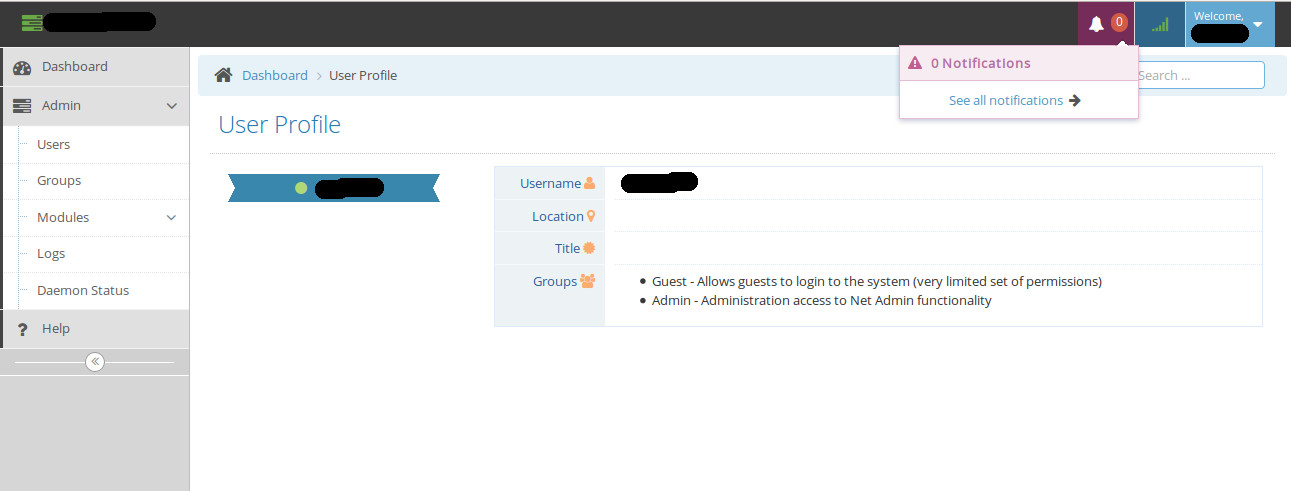Open Users in the Admin menu
This screenshot has width=1291, height=491.
pos(53,145)
